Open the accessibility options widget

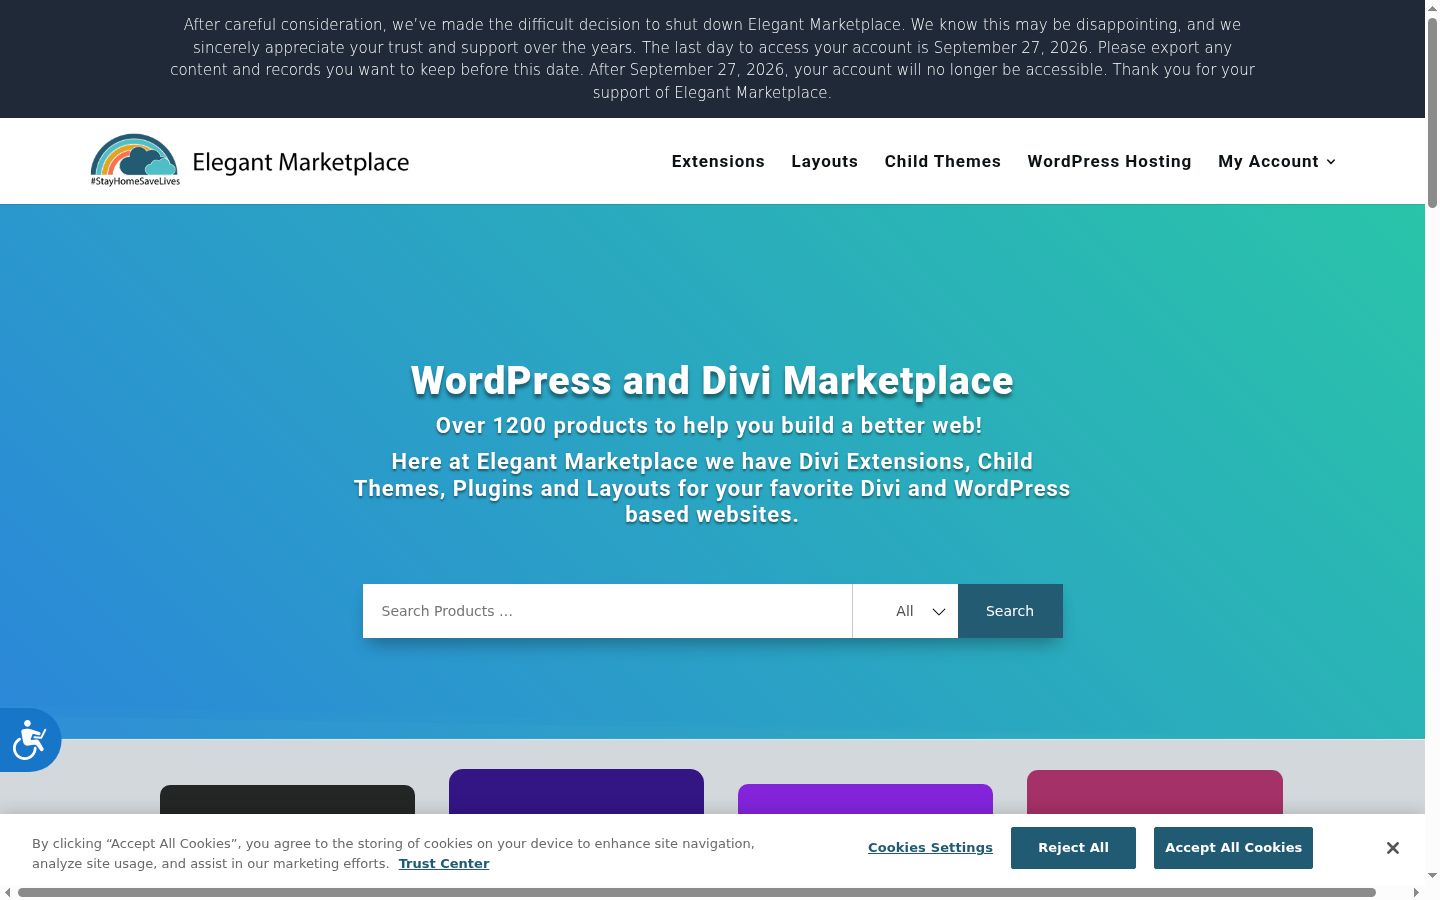click(x=30, y=740)
